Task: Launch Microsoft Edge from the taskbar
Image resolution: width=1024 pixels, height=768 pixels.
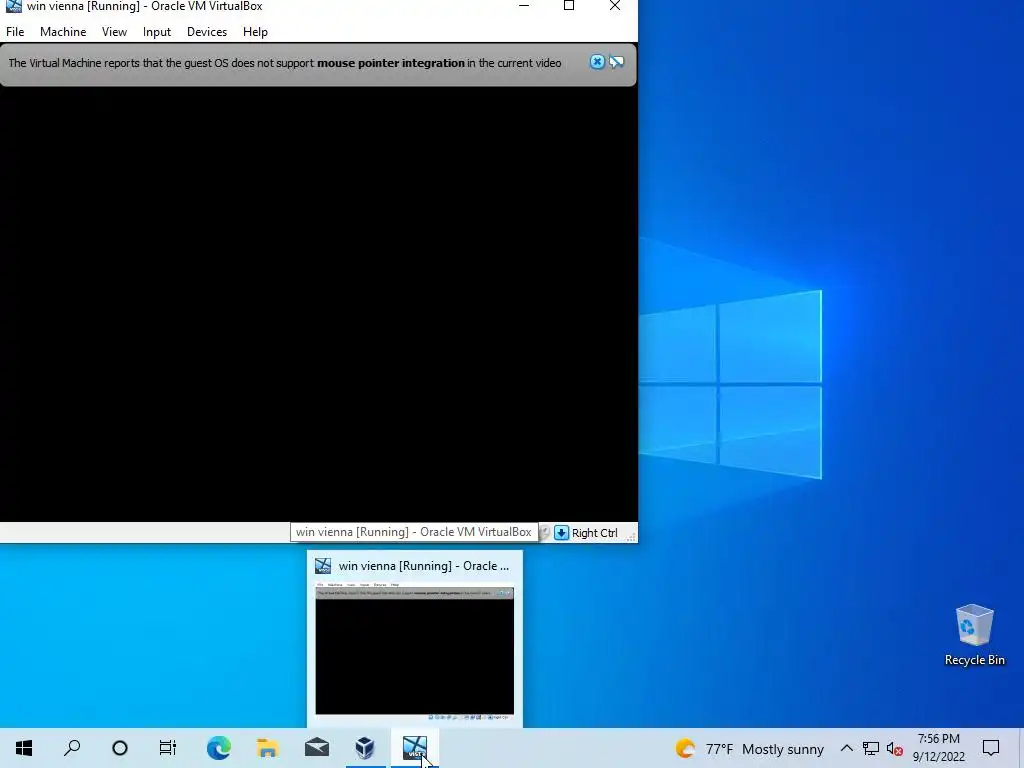Action: click(x=219, y=748)
